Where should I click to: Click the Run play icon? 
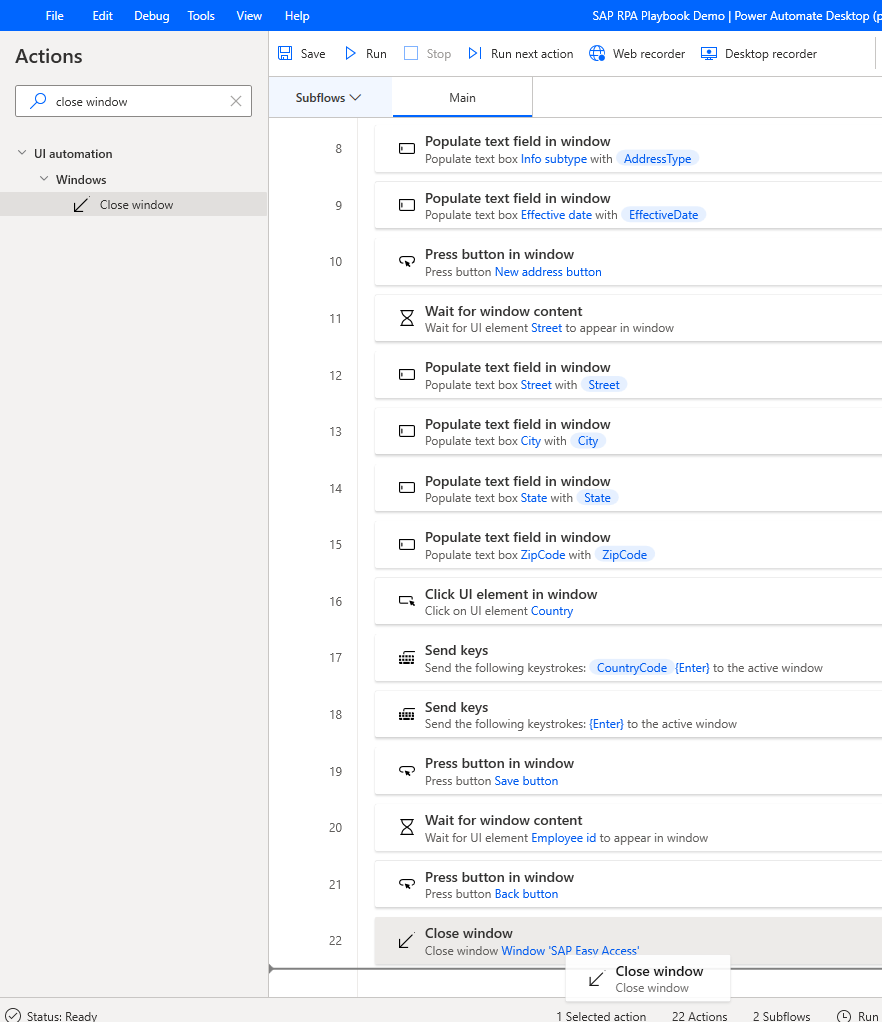pos(350,53)
